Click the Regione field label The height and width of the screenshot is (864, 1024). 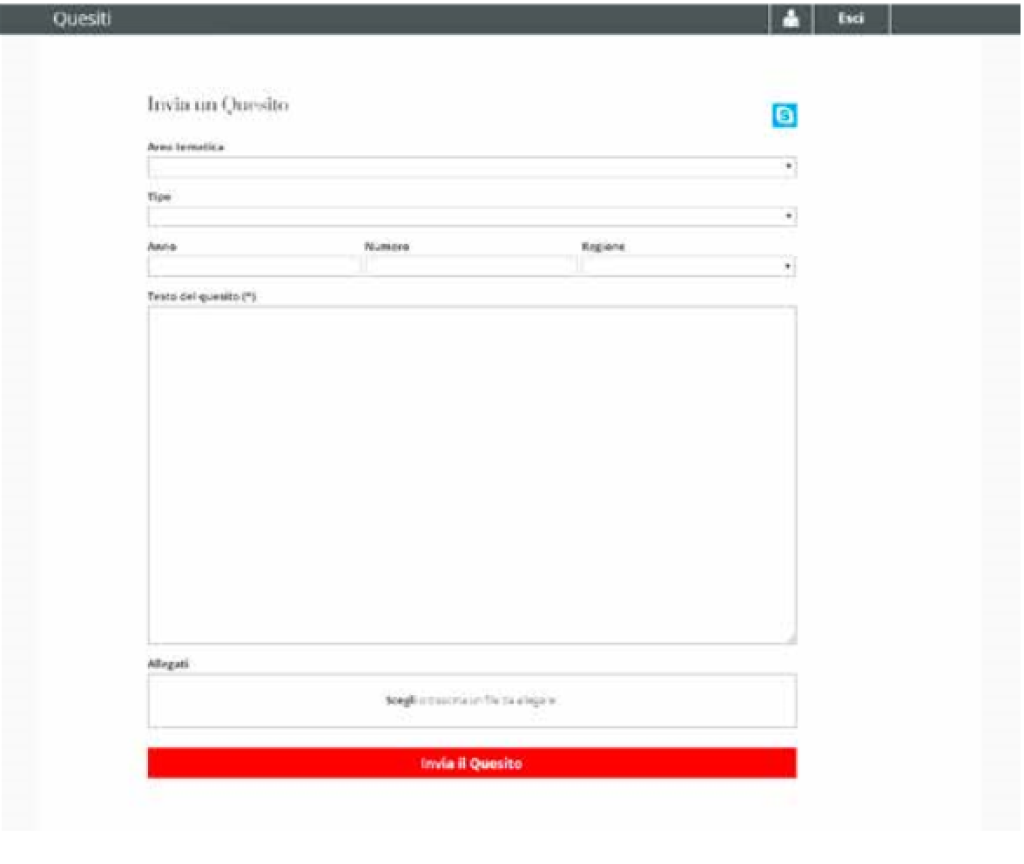tap(603, 246)
